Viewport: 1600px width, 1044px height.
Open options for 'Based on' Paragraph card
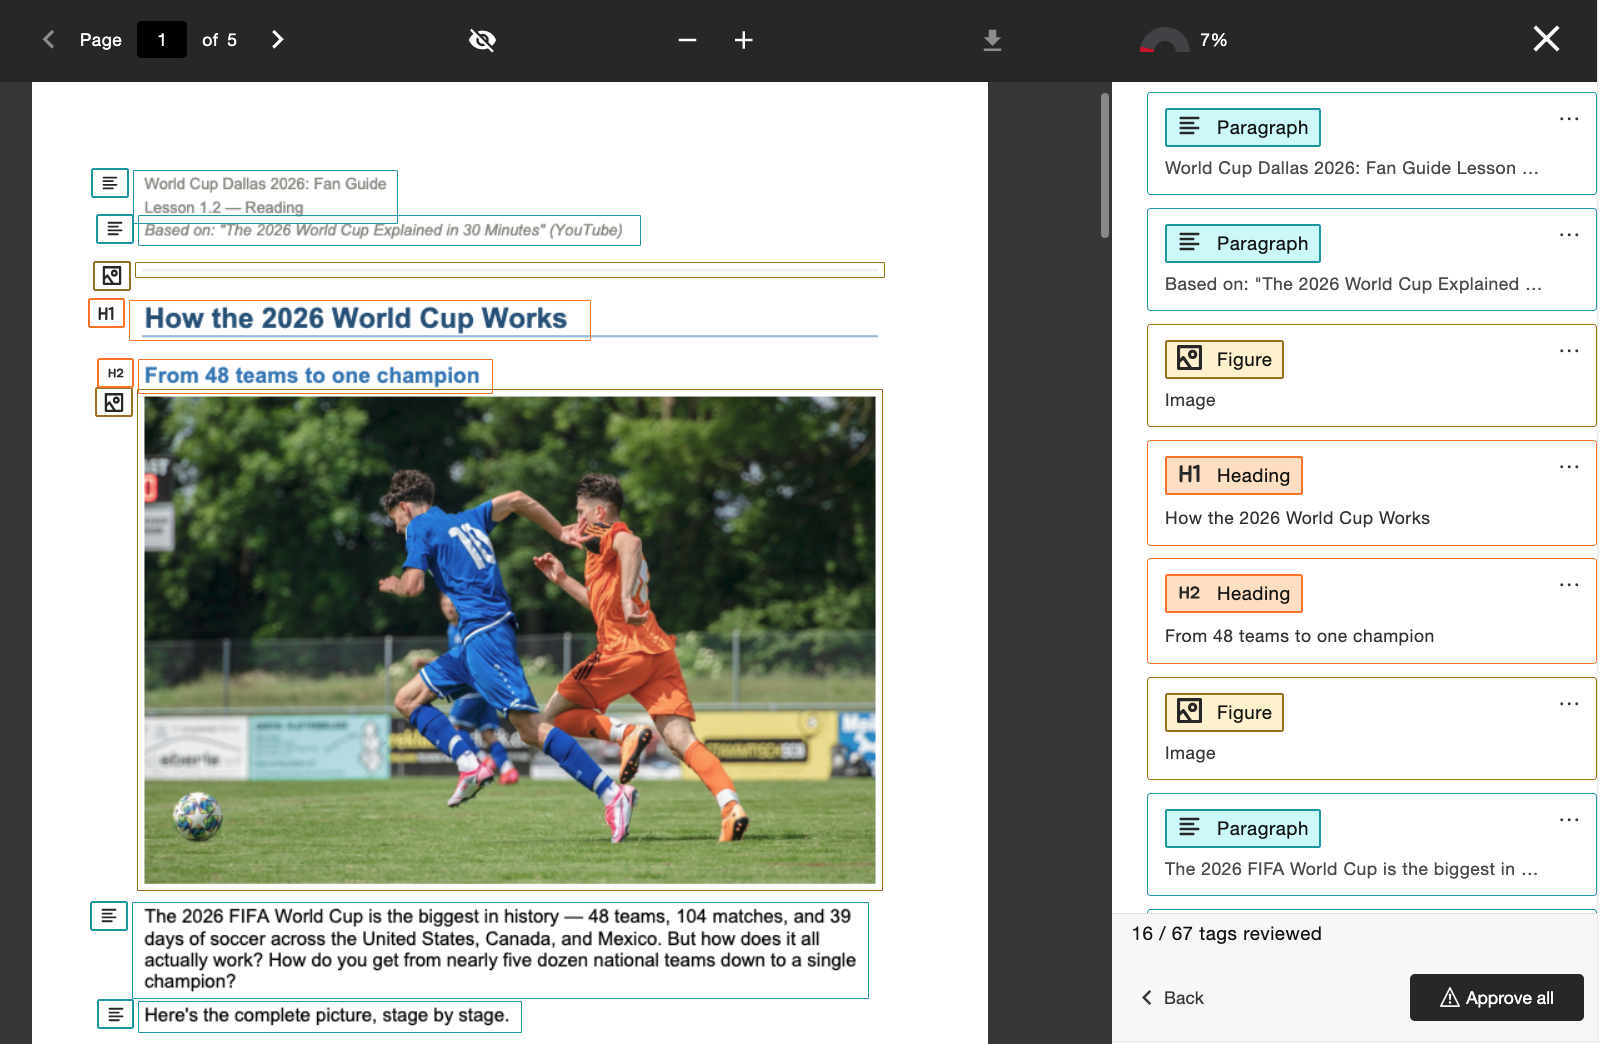[1569, 235]
